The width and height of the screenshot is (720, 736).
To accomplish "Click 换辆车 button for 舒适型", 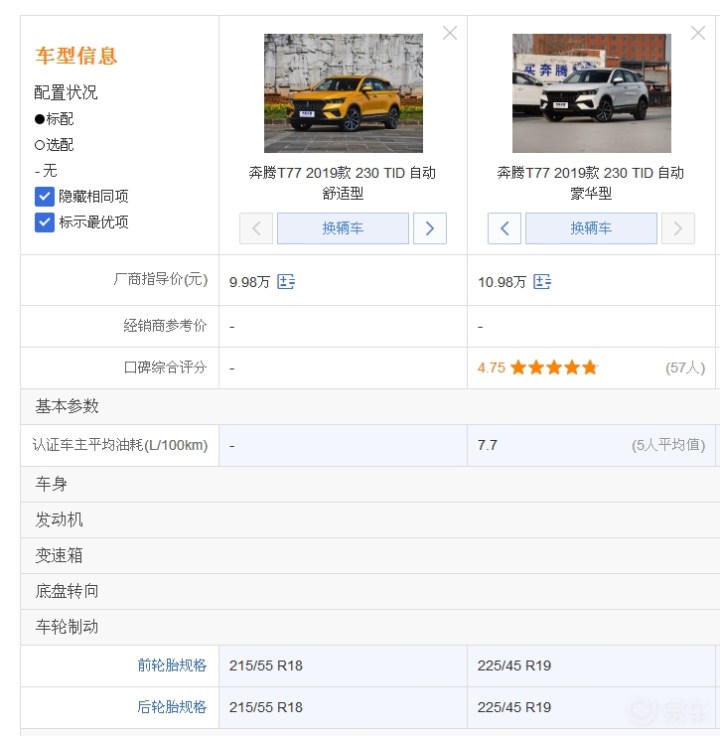I will point(343,229).
